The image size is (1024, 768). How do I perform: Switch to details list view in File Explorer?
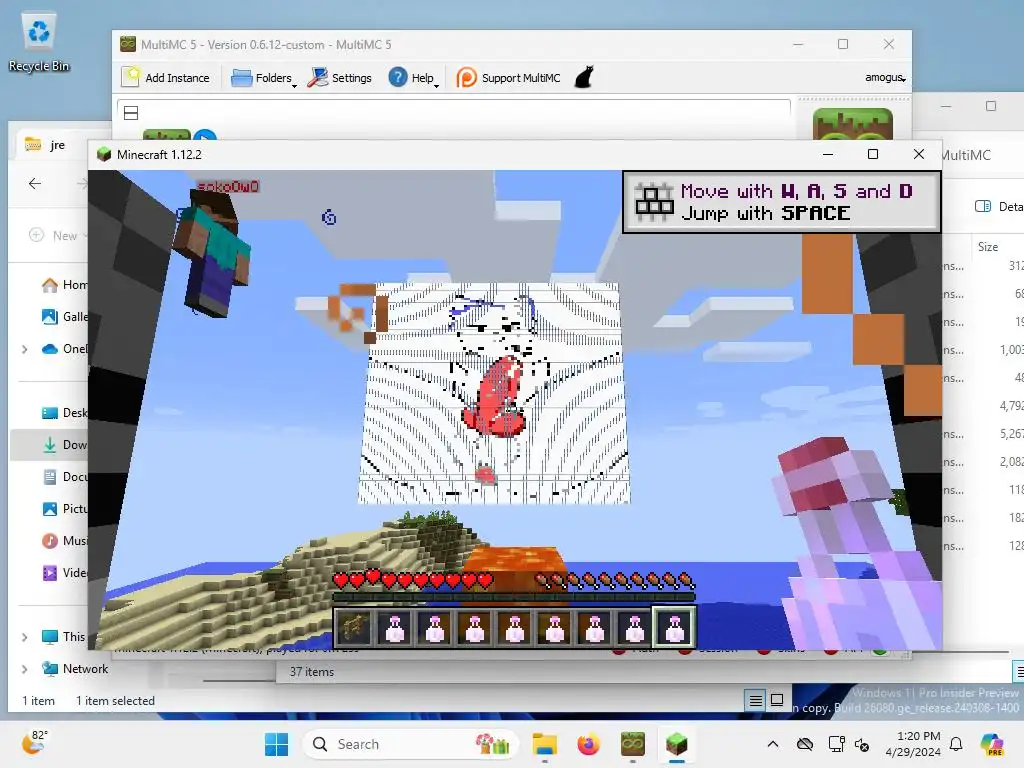756,700
